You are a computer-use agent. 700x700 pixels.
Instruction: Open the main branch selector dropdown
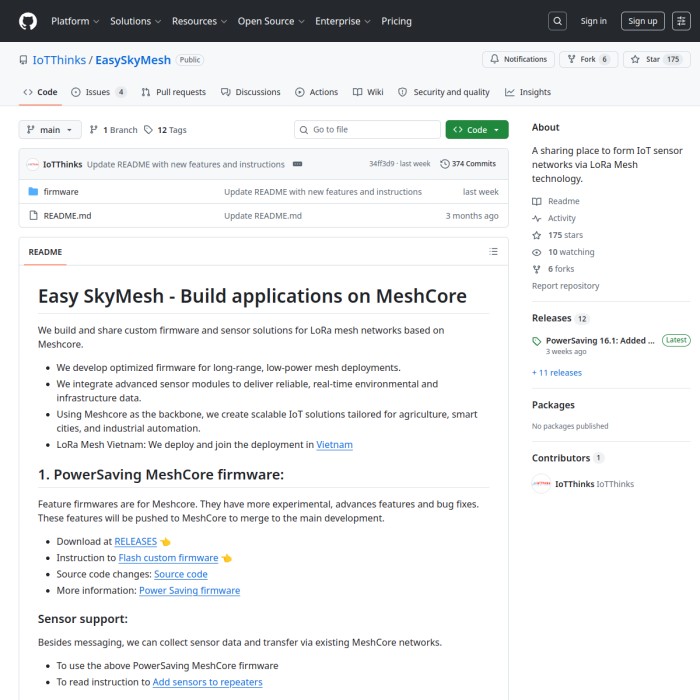50,129
